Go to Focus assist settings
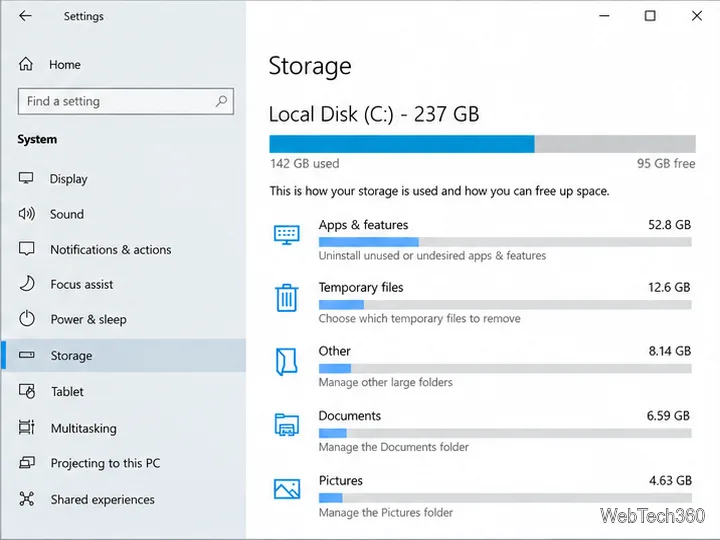 point(81,284)
